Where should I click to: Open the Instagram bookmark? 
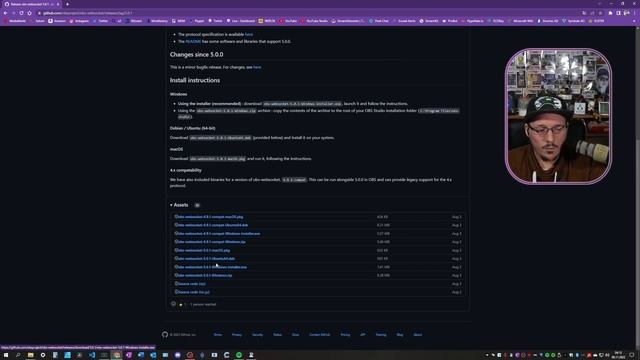79,21
